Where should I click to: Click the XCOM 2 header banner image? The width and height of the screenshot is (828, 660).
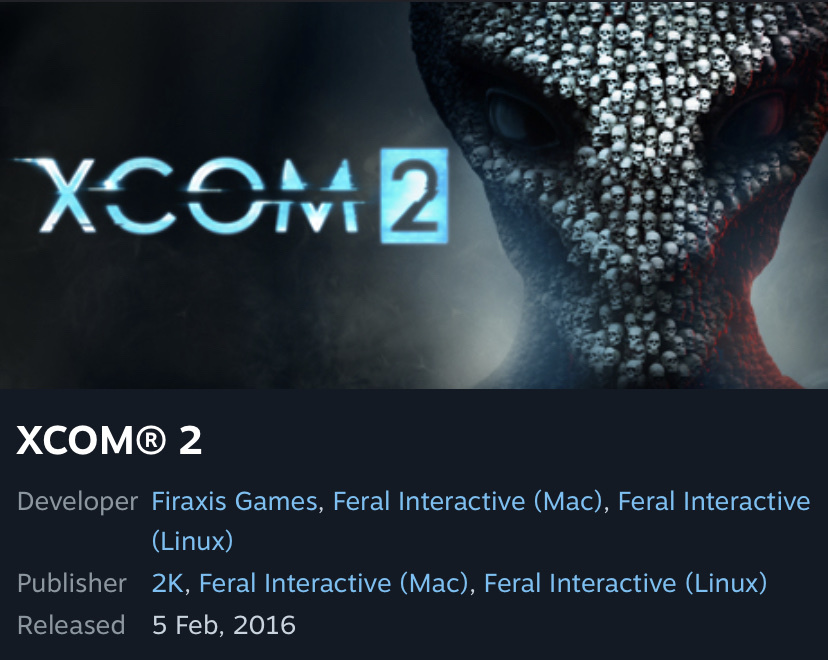(414, 194)
